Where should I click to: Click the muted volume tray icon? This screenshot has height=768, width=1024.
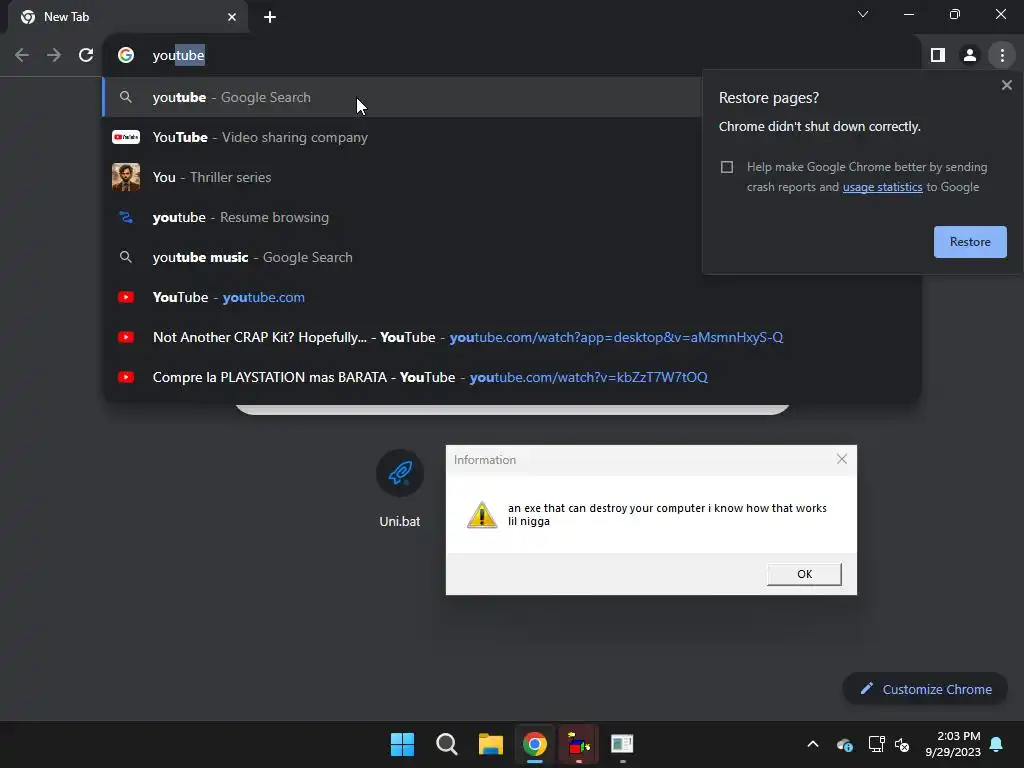coord(902,744)
